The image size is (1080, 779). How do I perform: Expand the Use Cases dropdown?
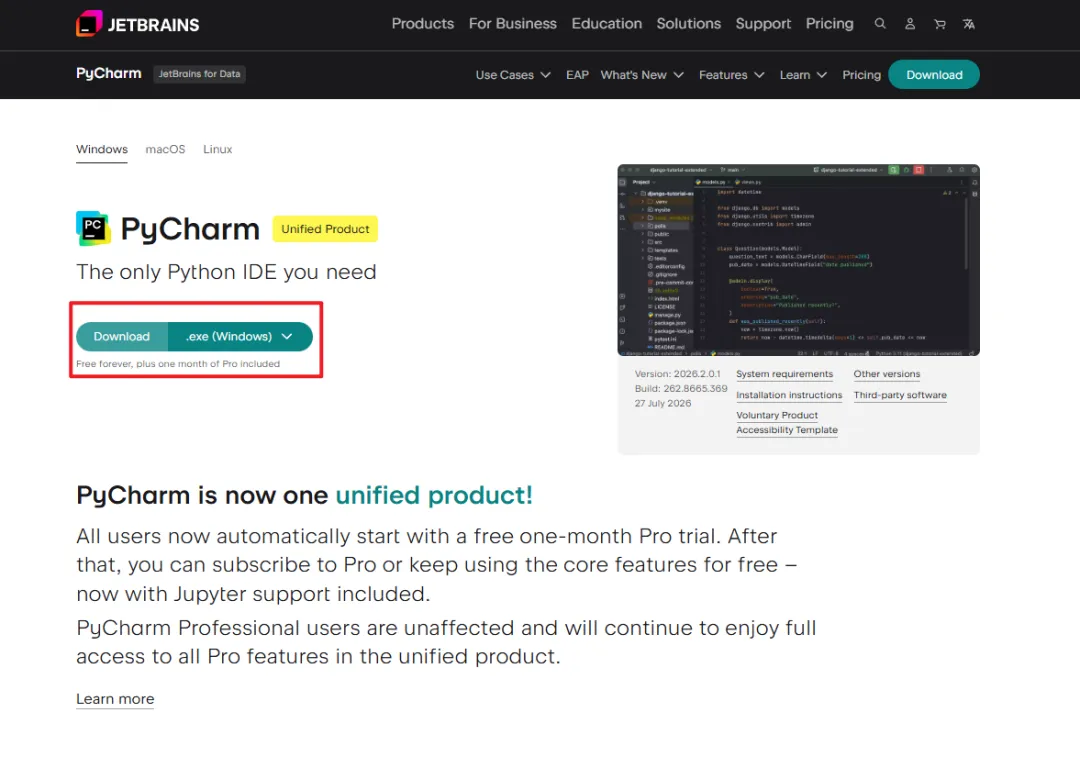coord(512,74)
